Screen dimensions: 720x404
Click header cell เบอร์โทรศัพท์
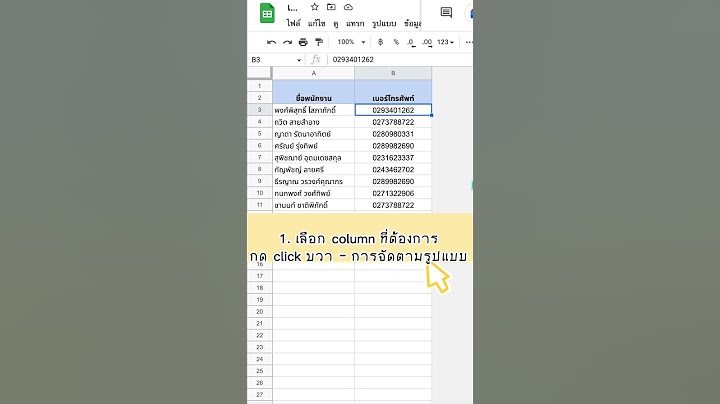(393, 98)
